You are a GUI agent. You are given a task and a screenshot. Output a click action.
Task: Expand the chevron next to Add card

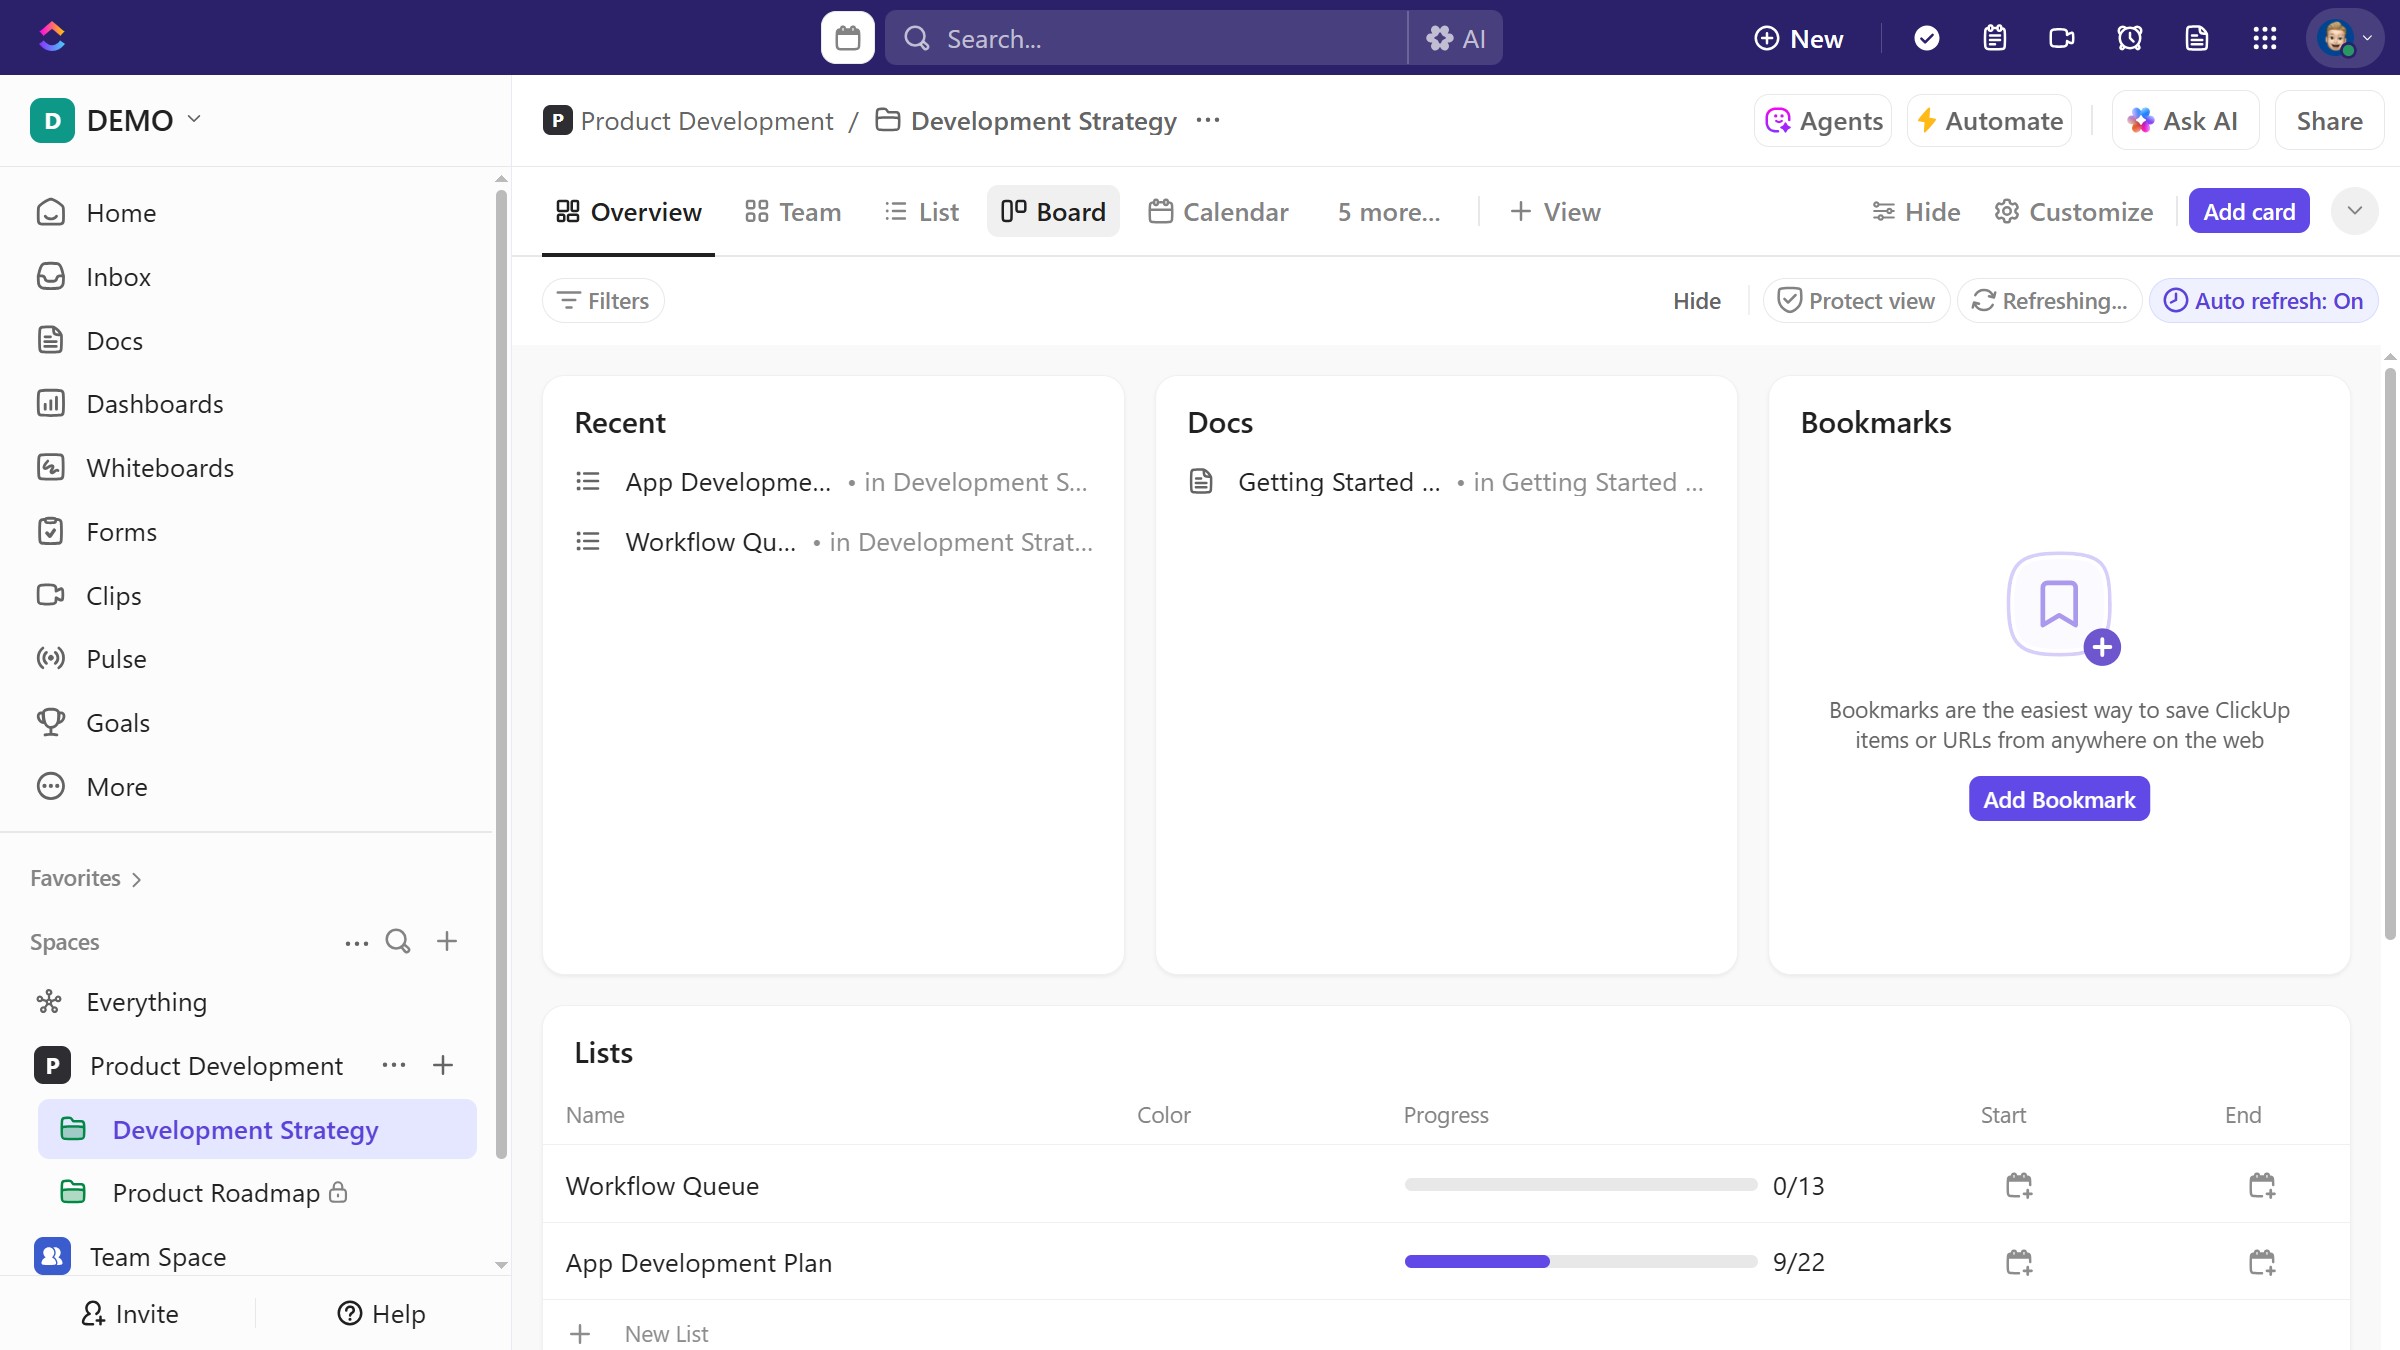[2354, 211]
